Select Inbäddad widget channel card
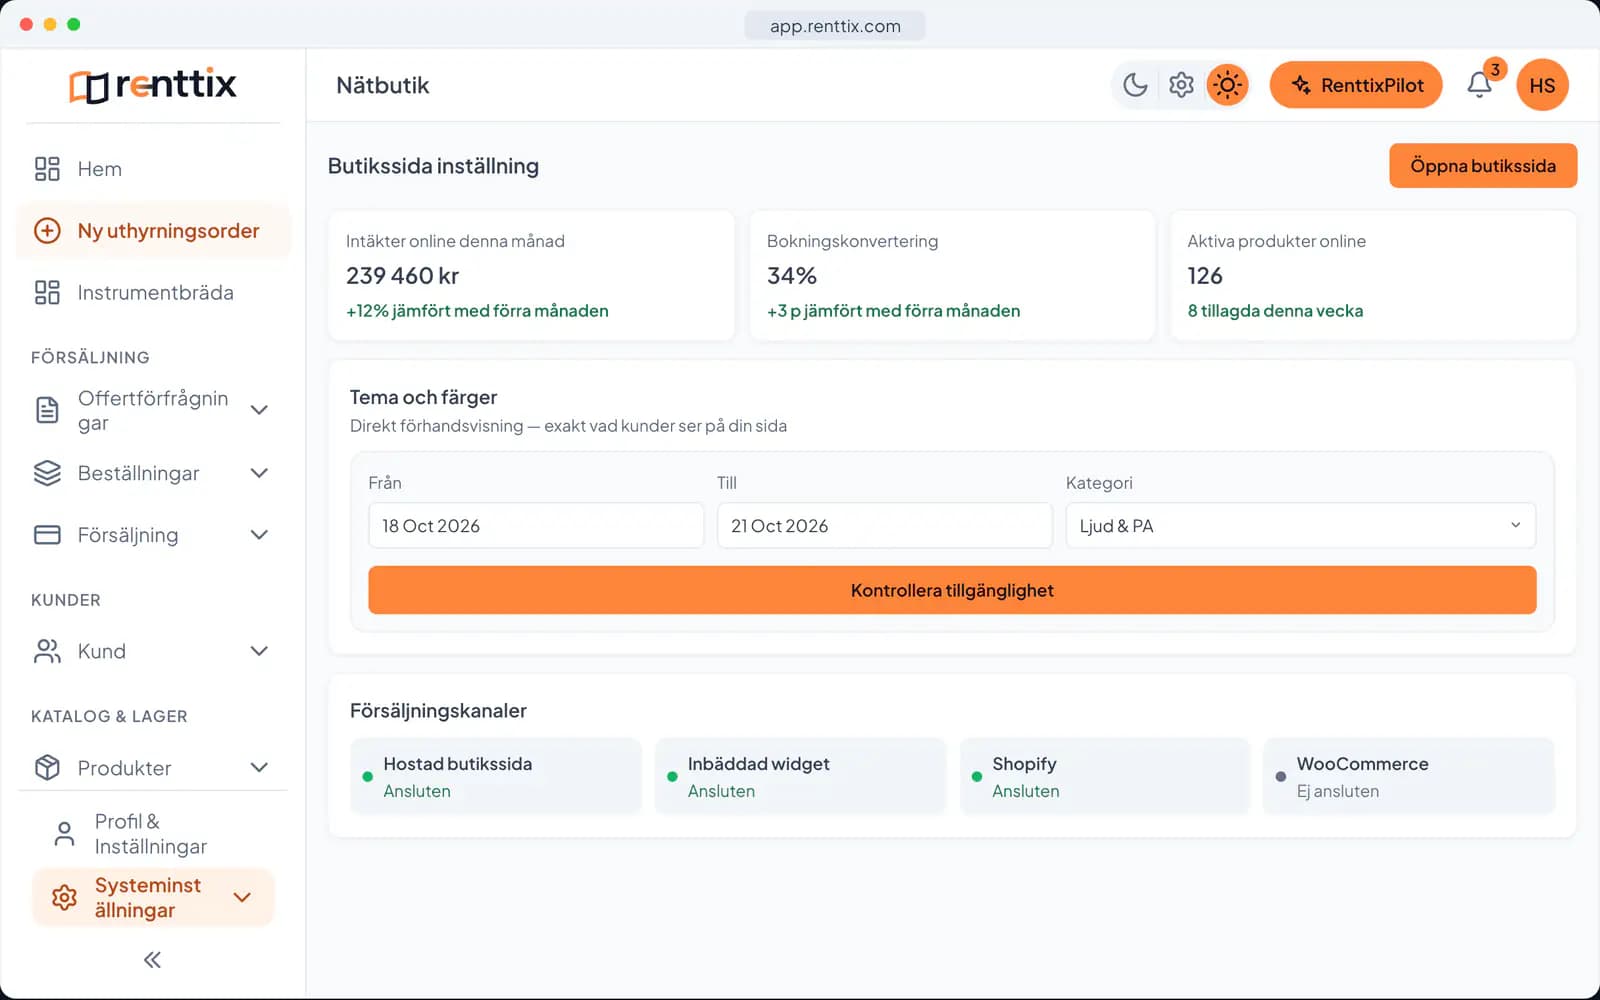Viewport: 1600px width, 1000px height. coord(800,777)
